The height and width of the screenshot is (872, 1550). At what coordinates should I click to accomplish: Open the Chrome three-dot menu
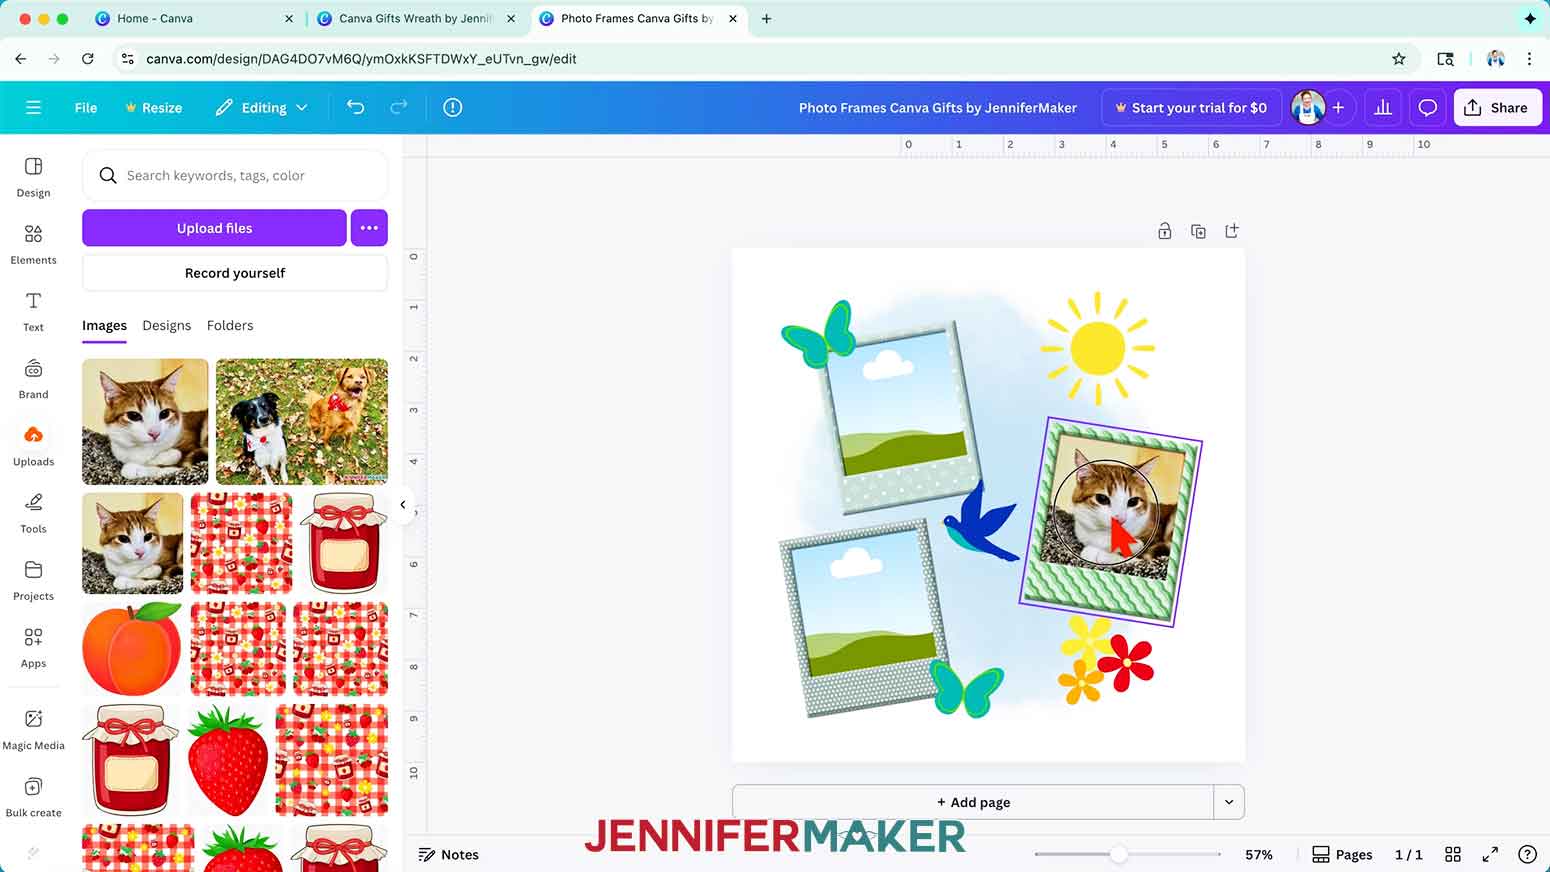coord(1529,59)
